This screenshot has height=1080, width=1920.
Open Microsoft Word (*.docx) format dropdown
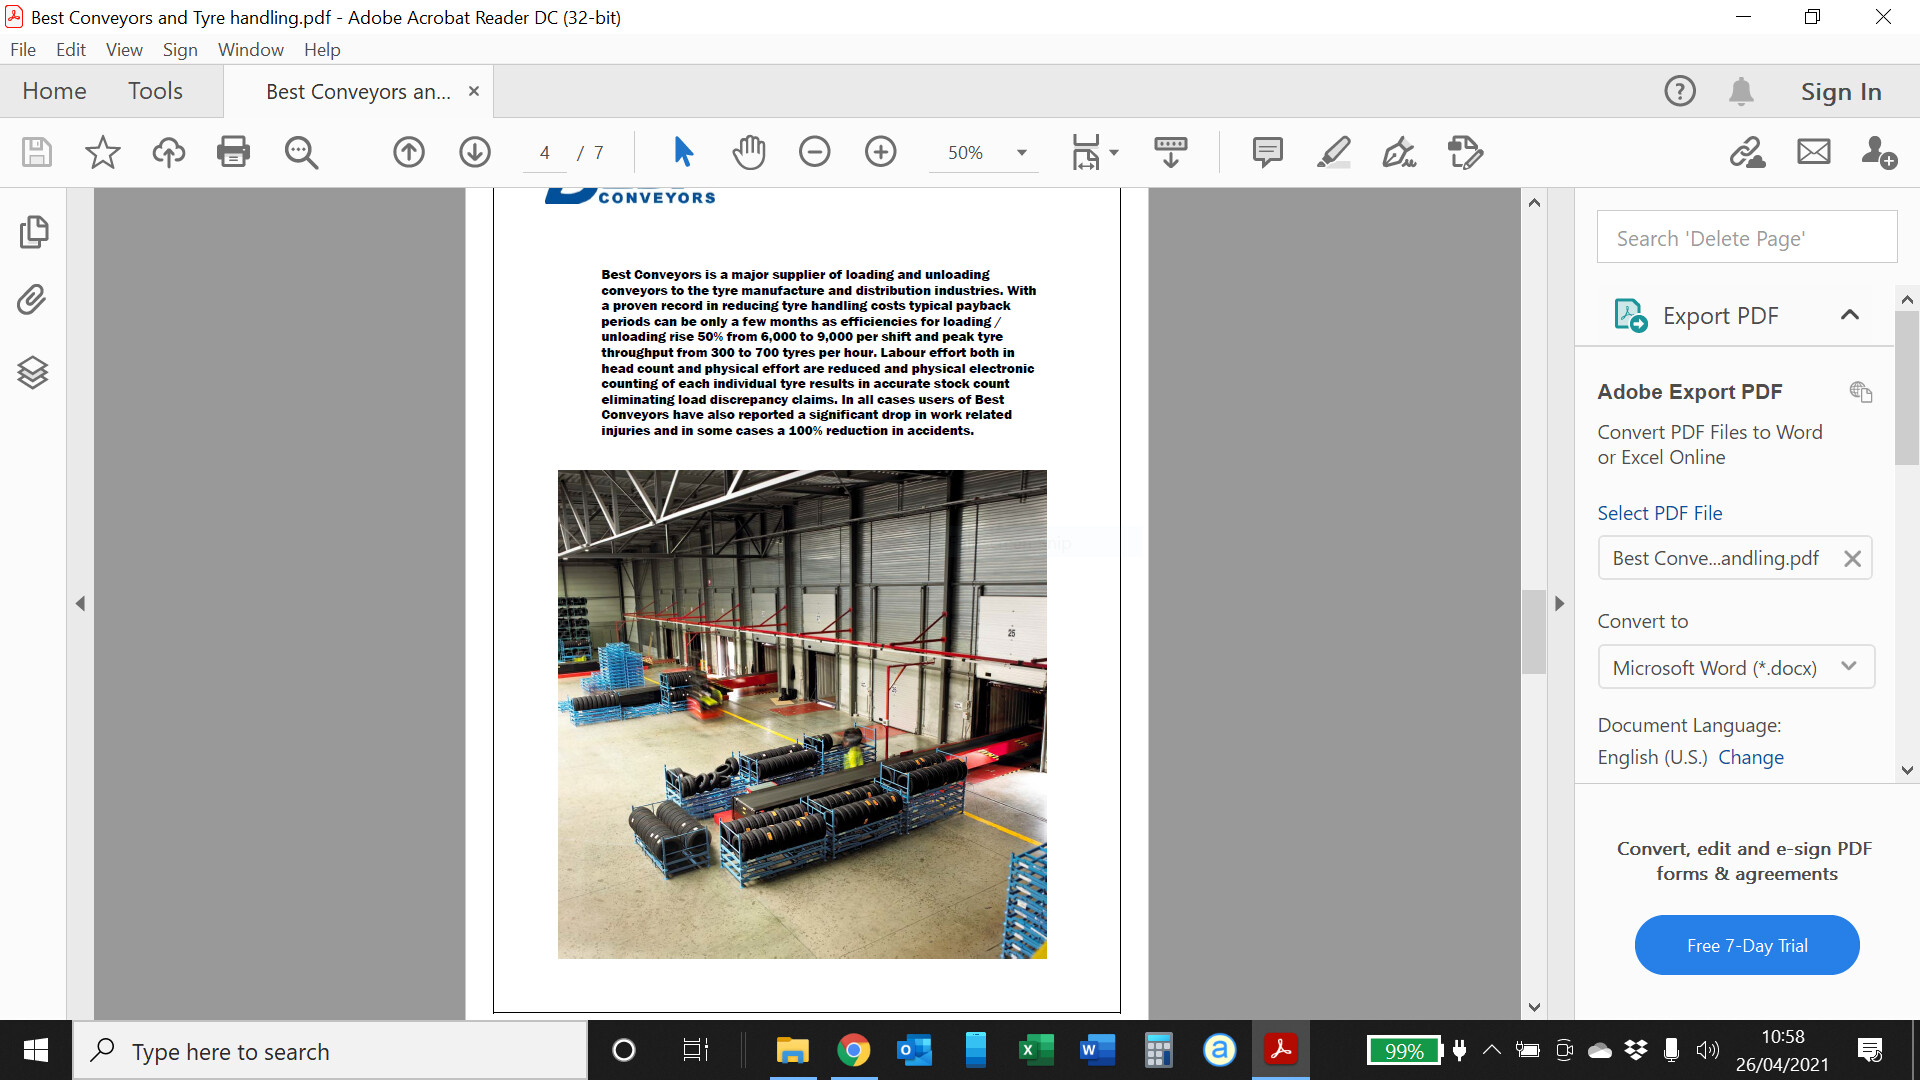1736,667
